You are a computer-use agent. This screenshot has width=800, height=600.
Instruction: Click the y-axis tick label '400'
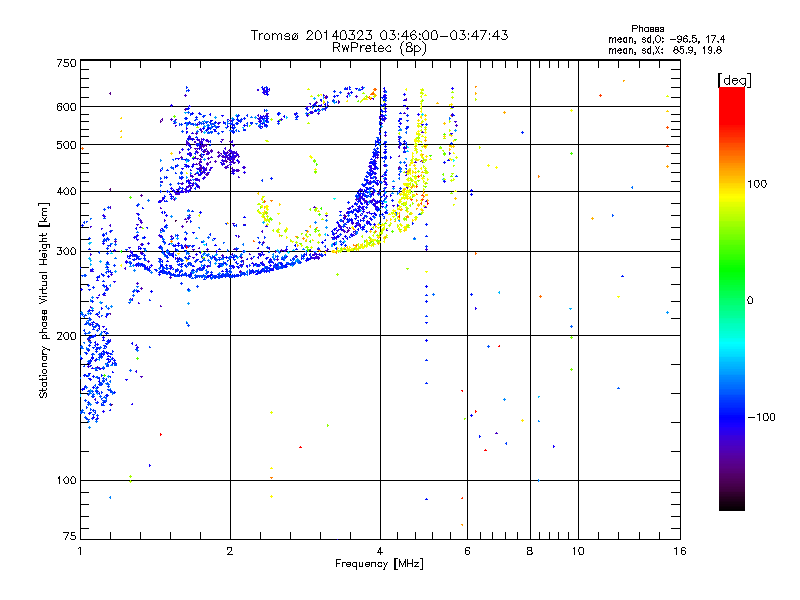66,192
